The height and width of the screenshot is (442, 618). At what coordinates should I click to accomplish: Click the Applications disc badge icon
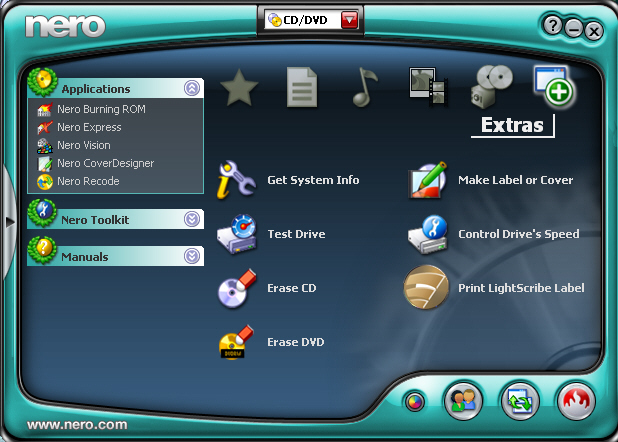coord(43,82)
